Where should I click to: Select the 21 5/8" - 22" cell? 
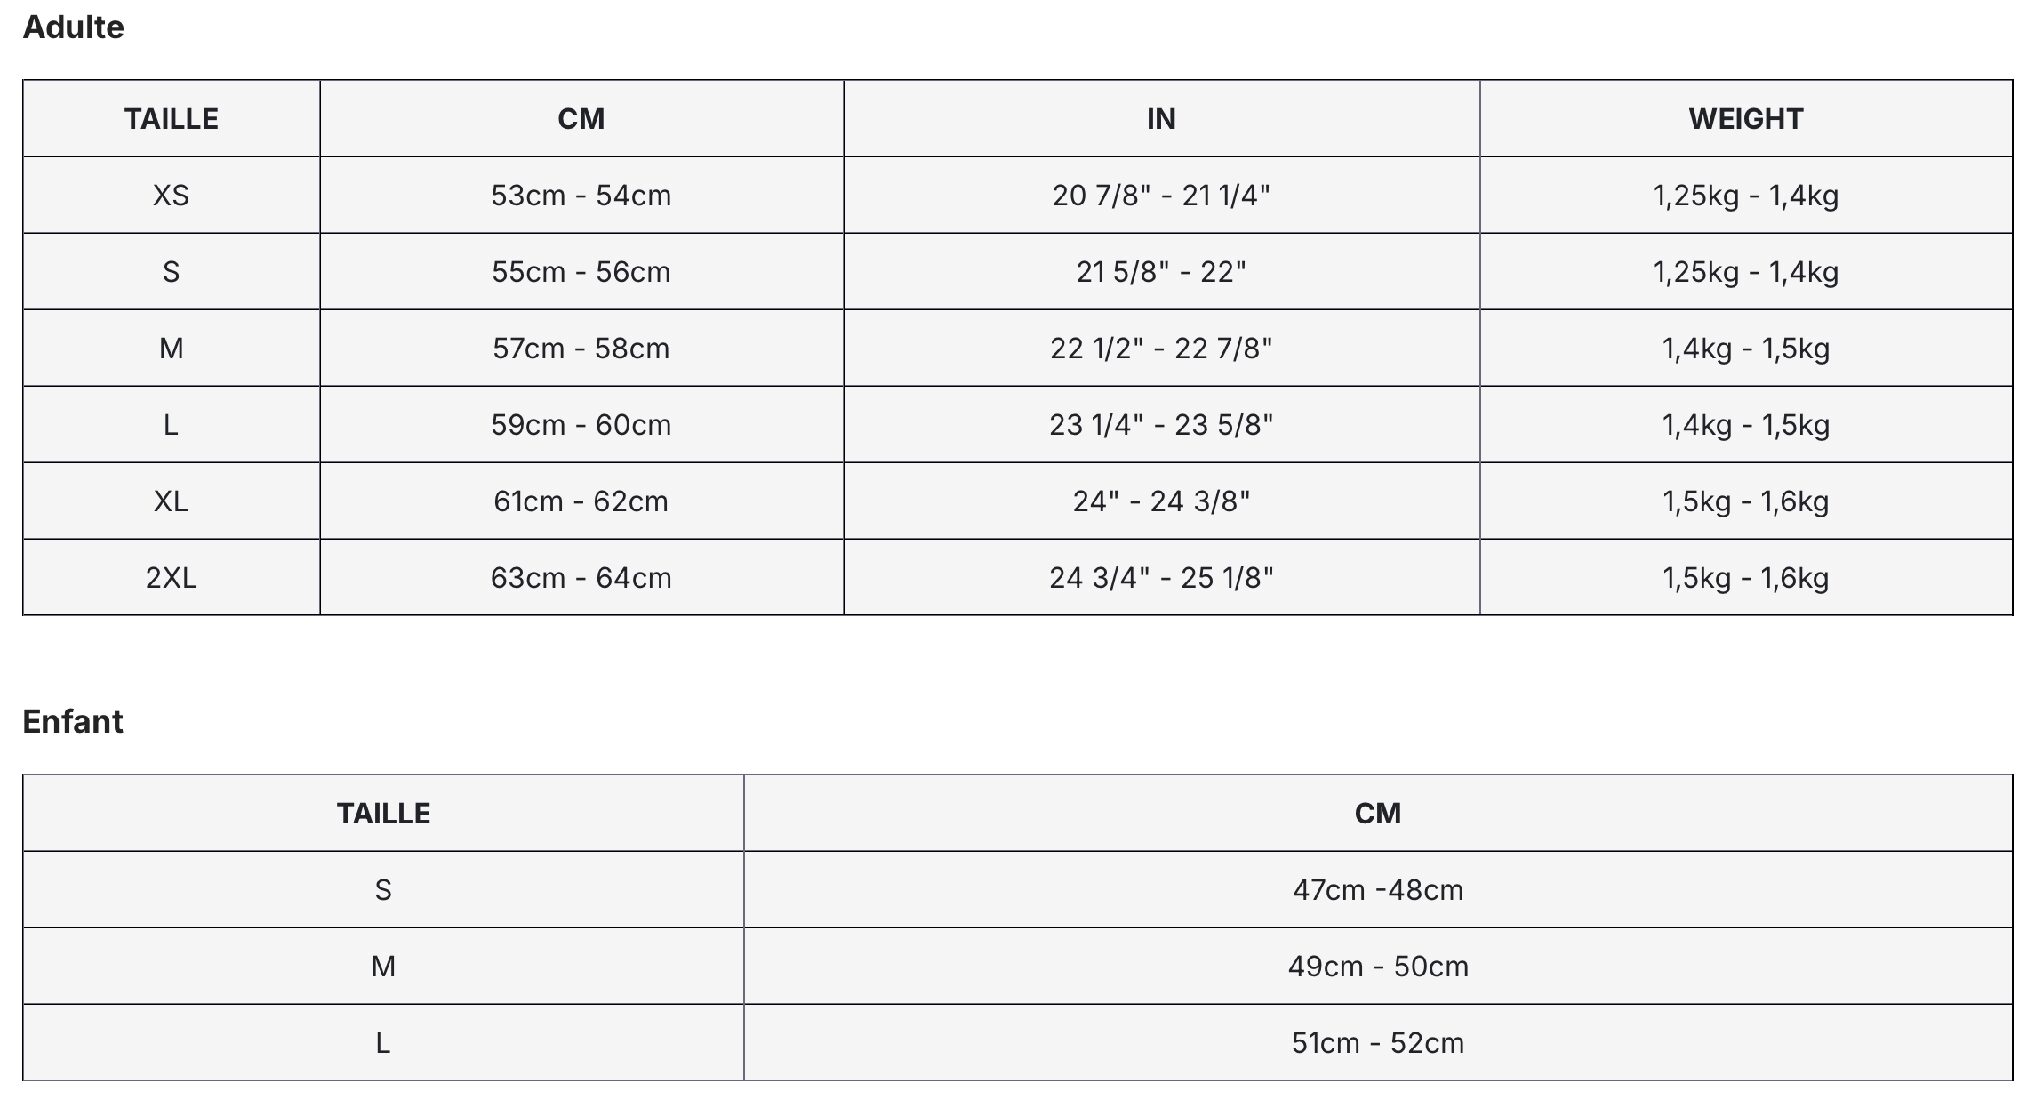[x=1160, y=272]
